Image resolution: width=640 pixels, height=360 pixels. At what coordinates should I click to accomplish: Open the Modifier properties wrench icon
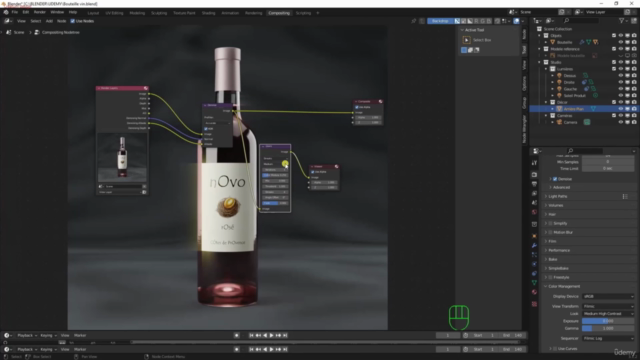tap(534, 245)
